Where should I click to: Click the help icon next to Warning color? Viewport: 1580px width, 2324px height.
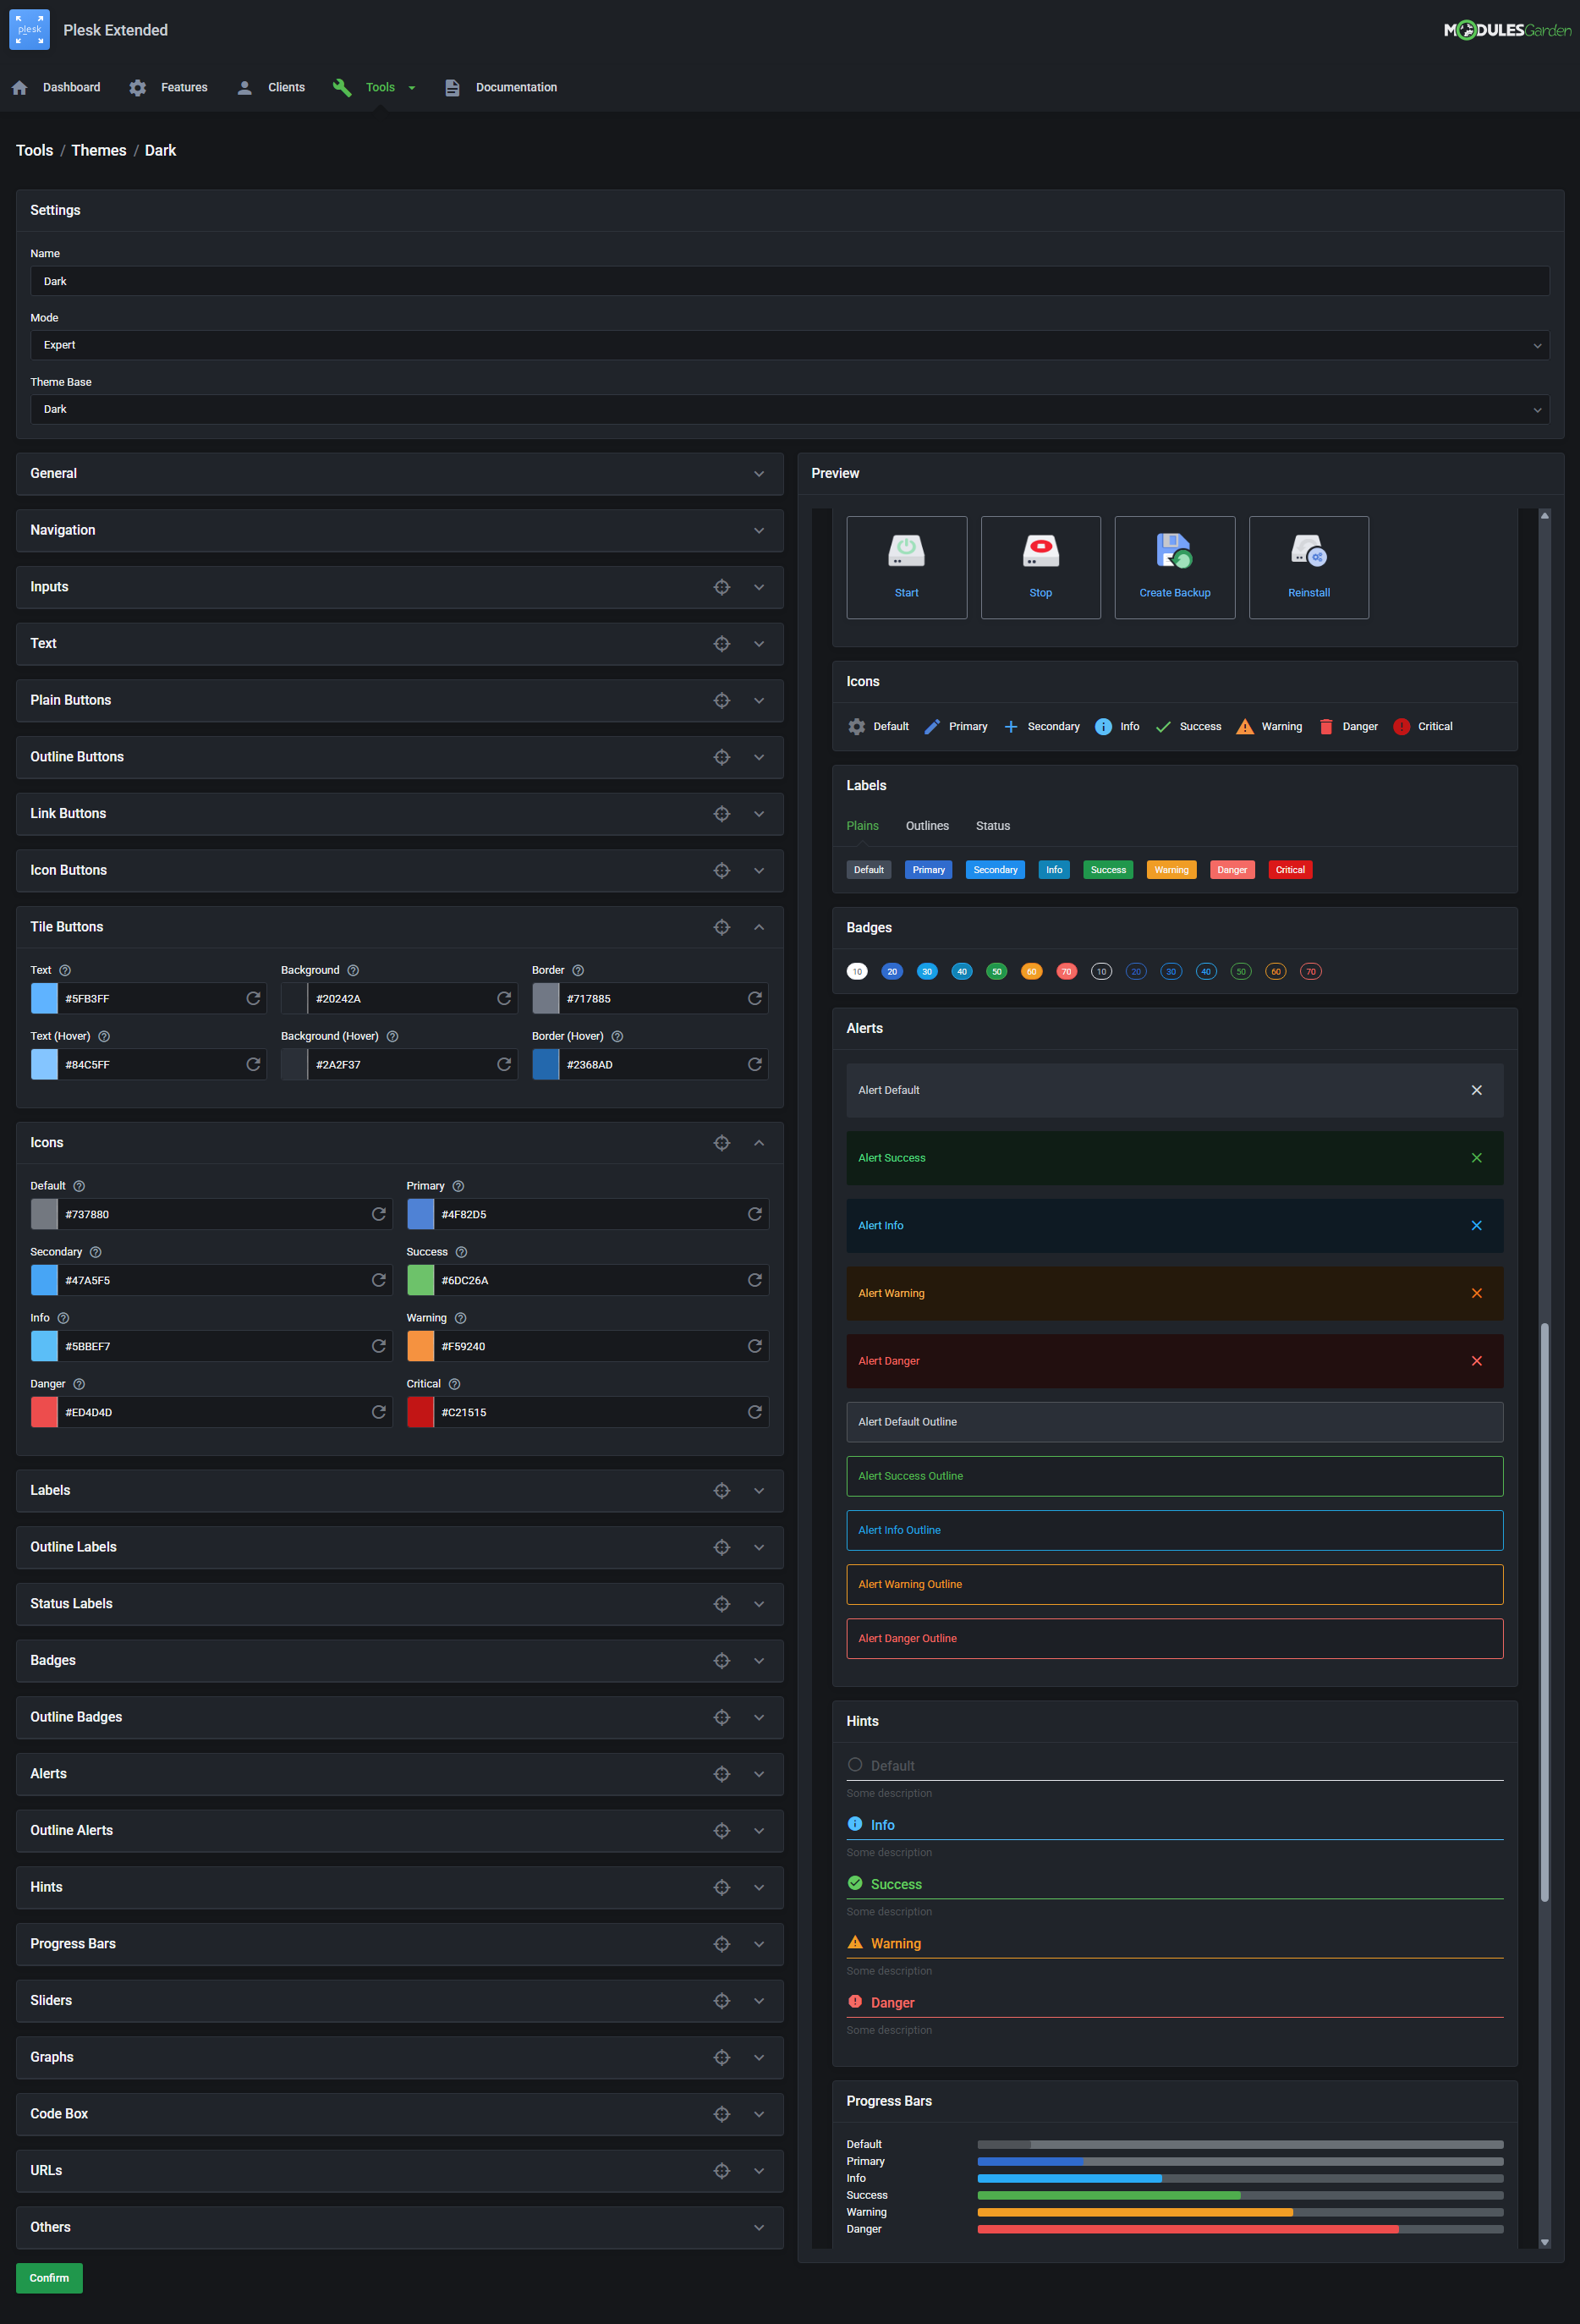tap(460, 1318)
